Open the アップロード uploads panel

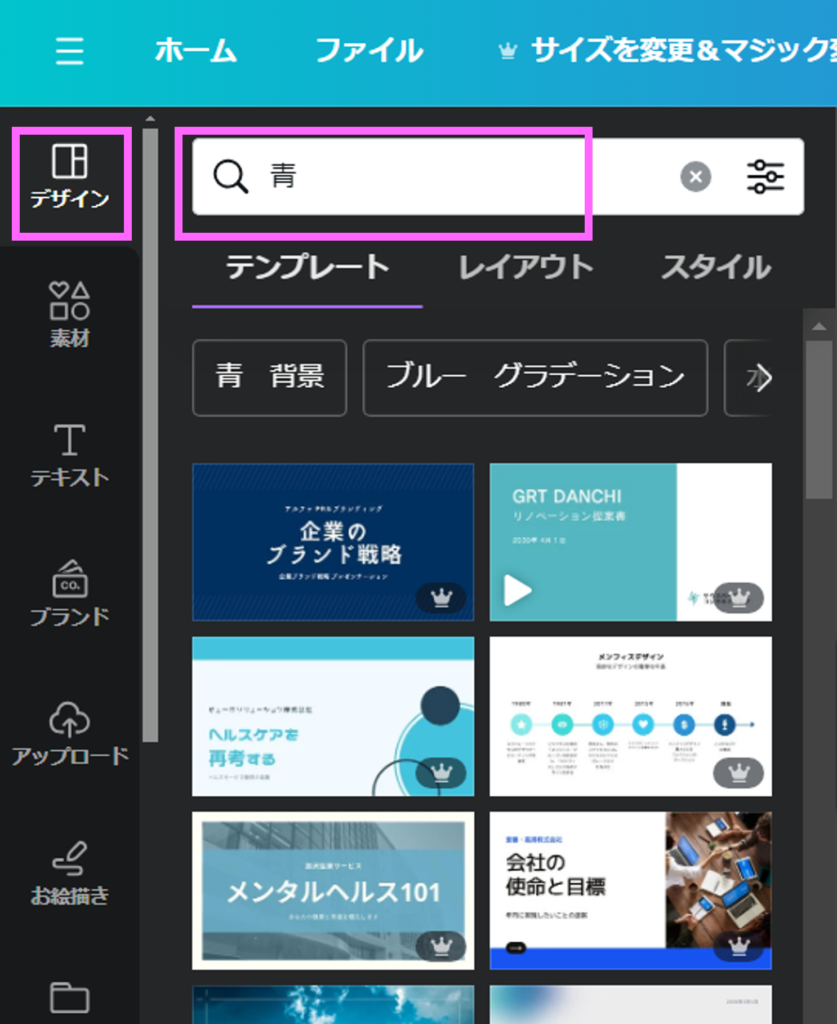click(x=70, y=733)
